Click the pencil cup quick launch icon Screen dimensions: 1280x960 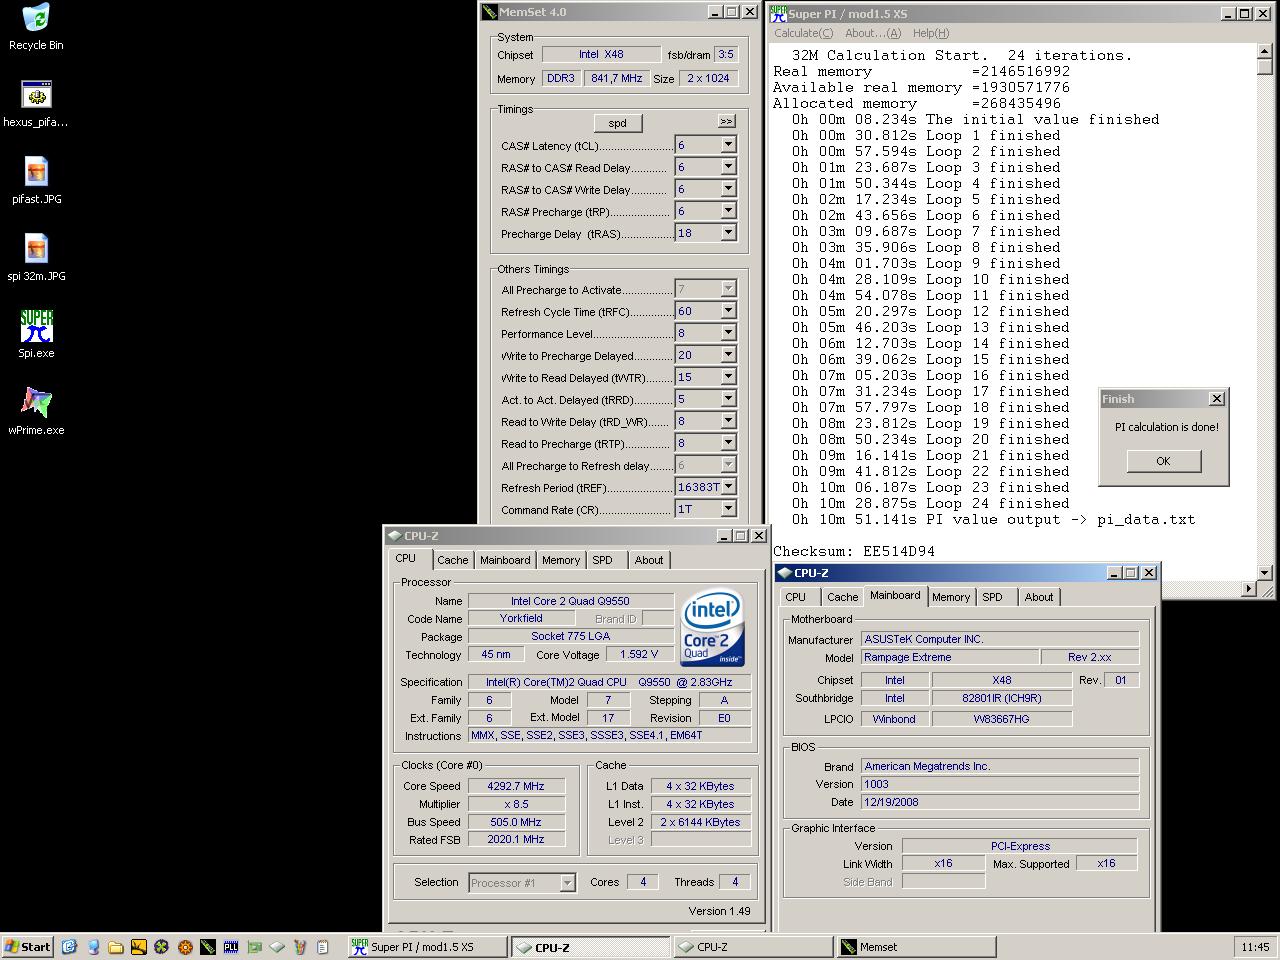[x=300, y=947]
